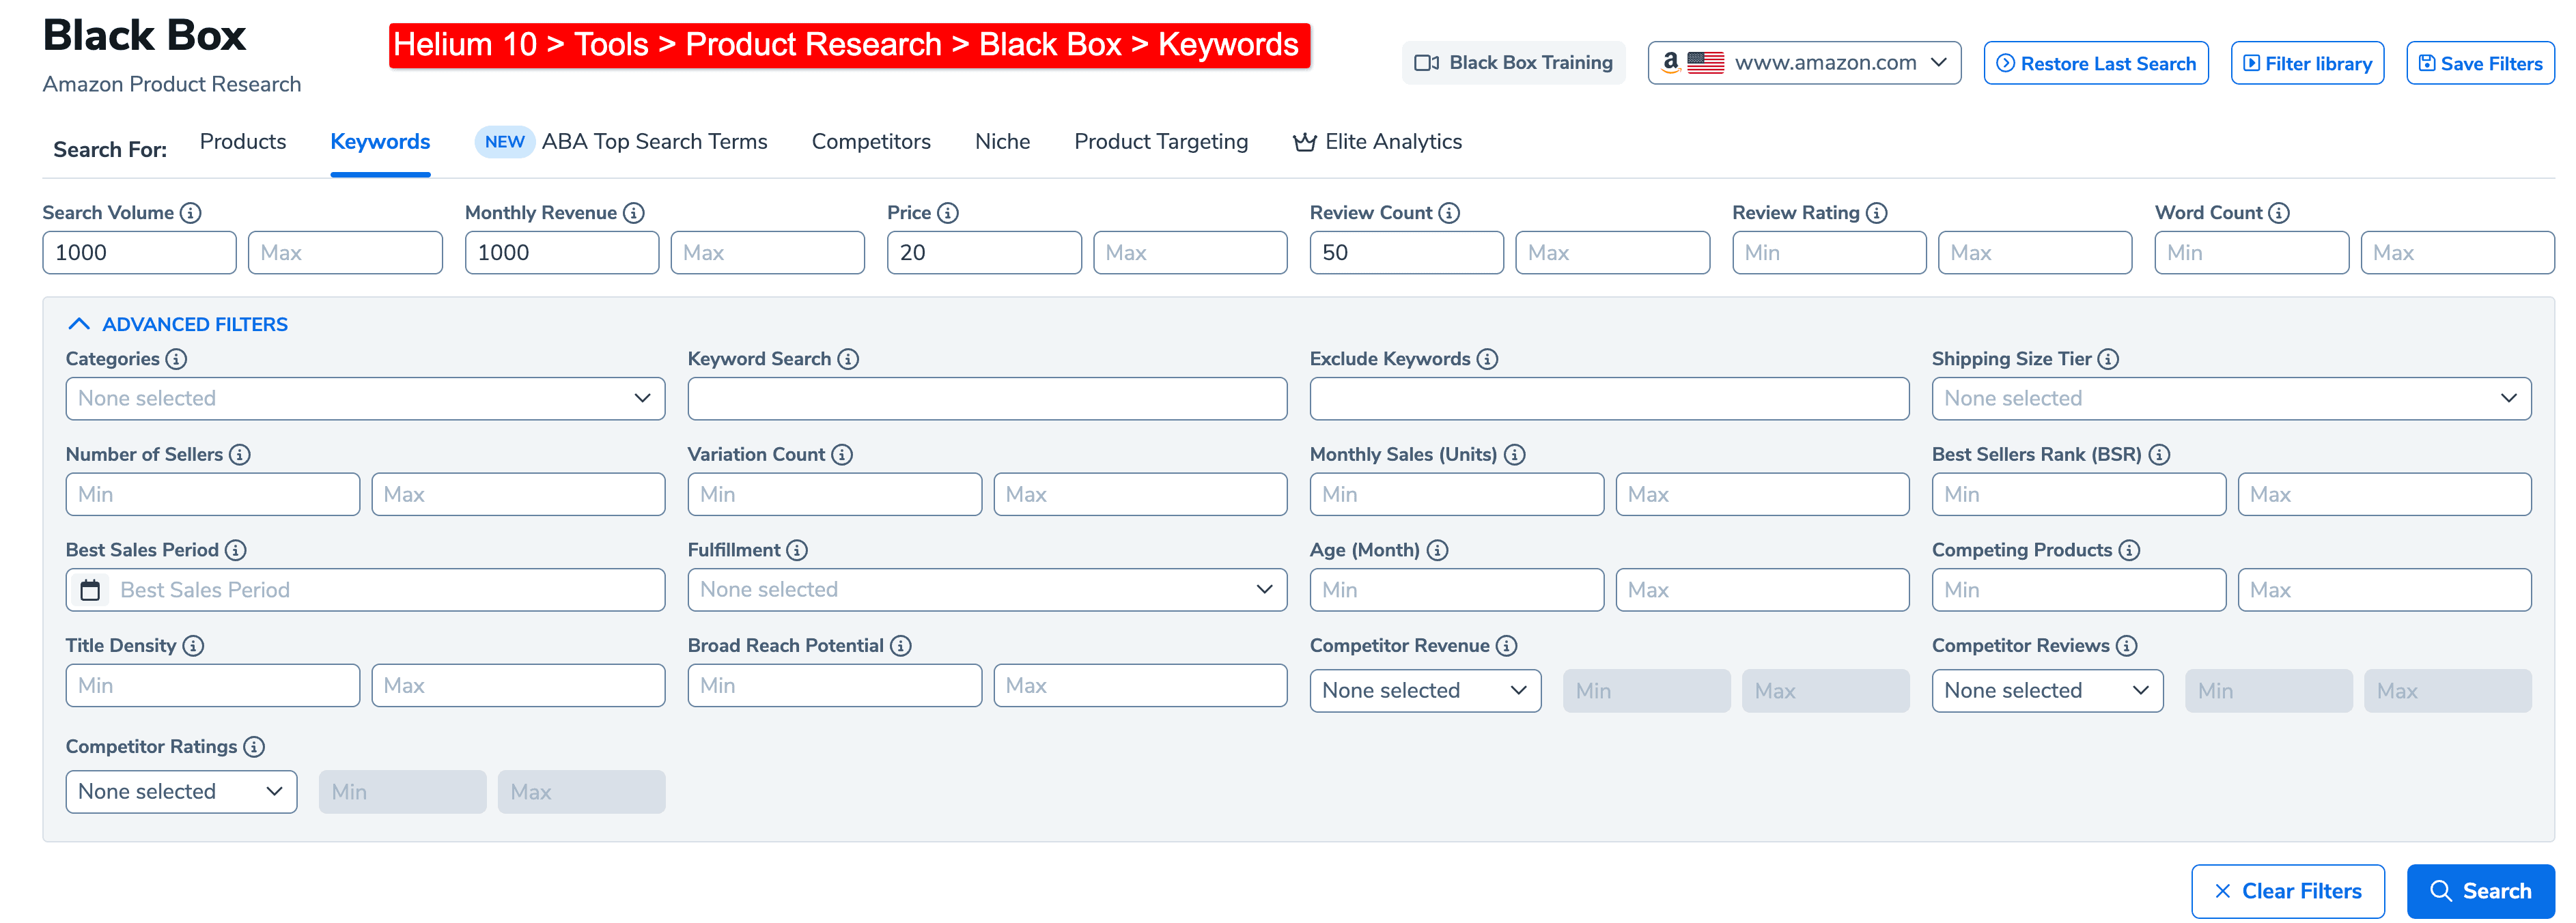Viewport: 2576px width, 923px height.
Task: Click the blue Search button
Action: 2480,891
